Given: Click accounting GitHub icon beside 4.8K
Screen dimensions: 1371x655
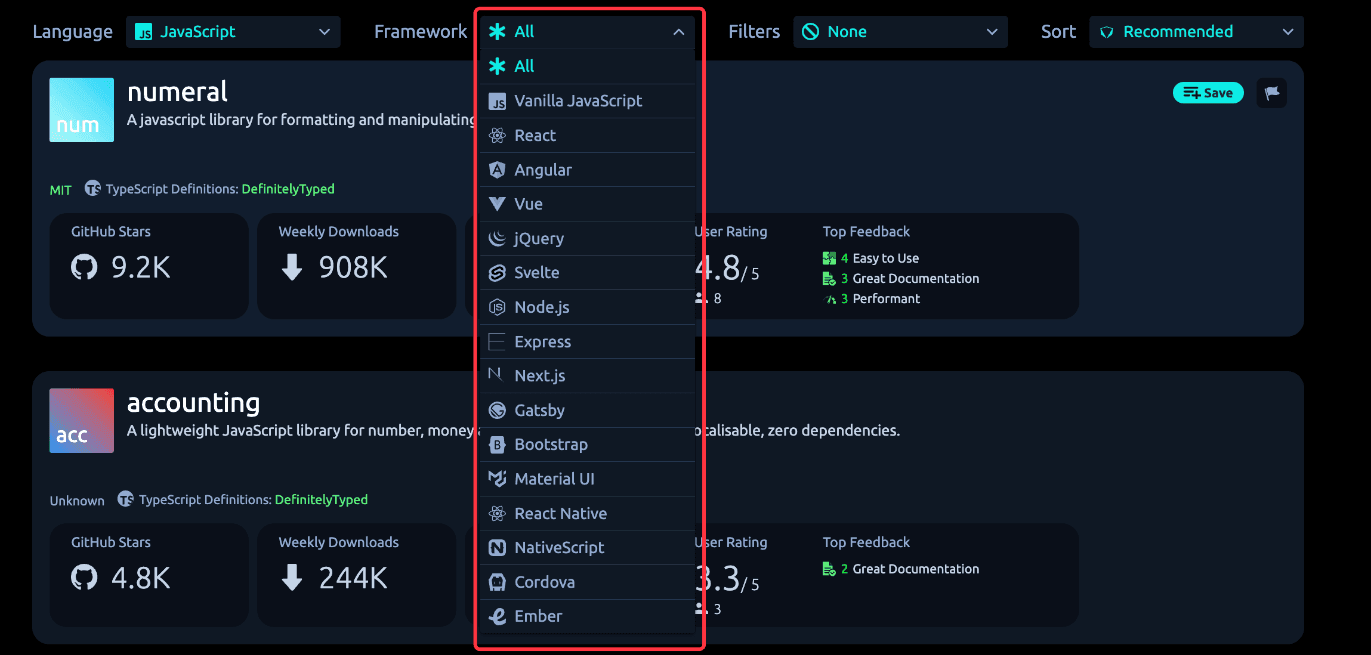Looking at the screenshot, I should click(x=85, y=578).
